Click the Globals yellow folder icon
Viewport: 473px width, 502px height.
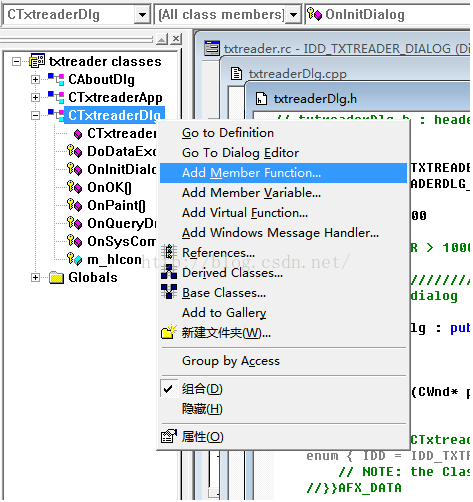pyautogui.click(x=56, y=277)
